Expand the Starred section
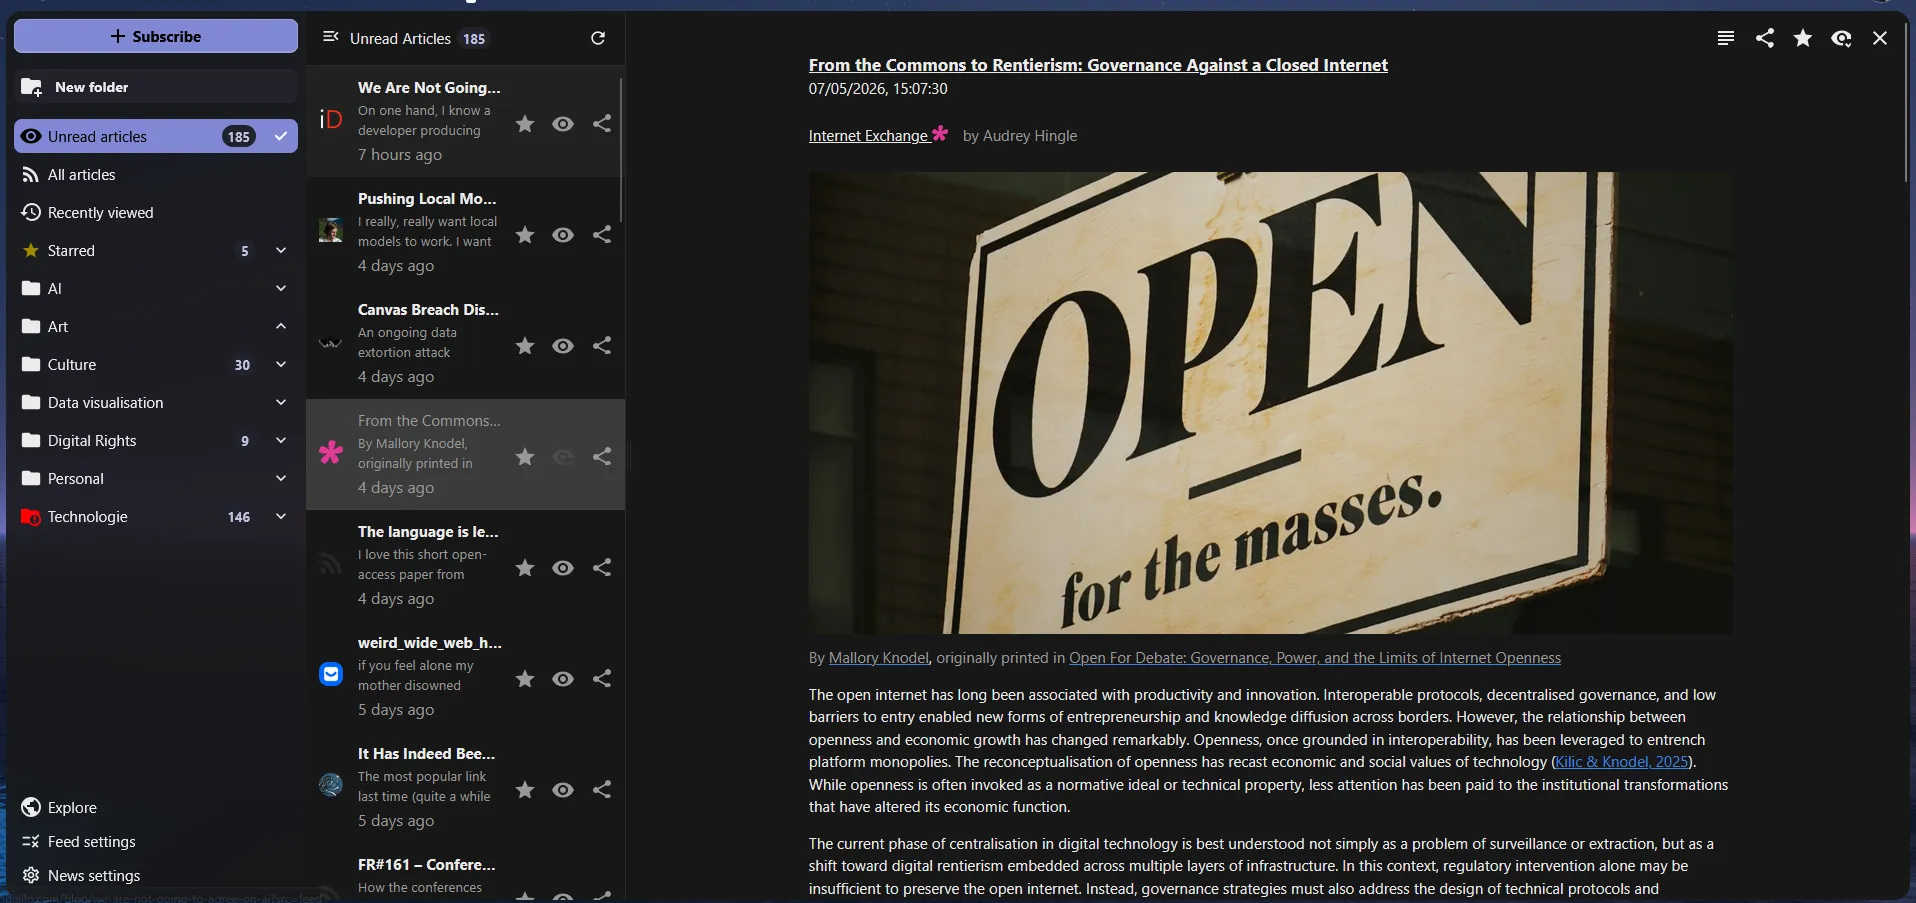 pos(281,251)
